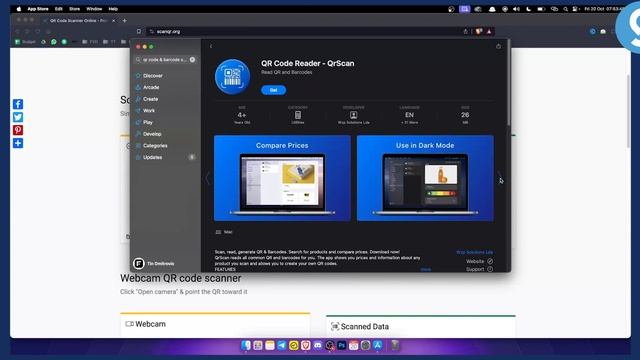The height and width of the screenshot is (360, 640).
Task: Click the Size 26 MB info item
Action: (465, 115)
